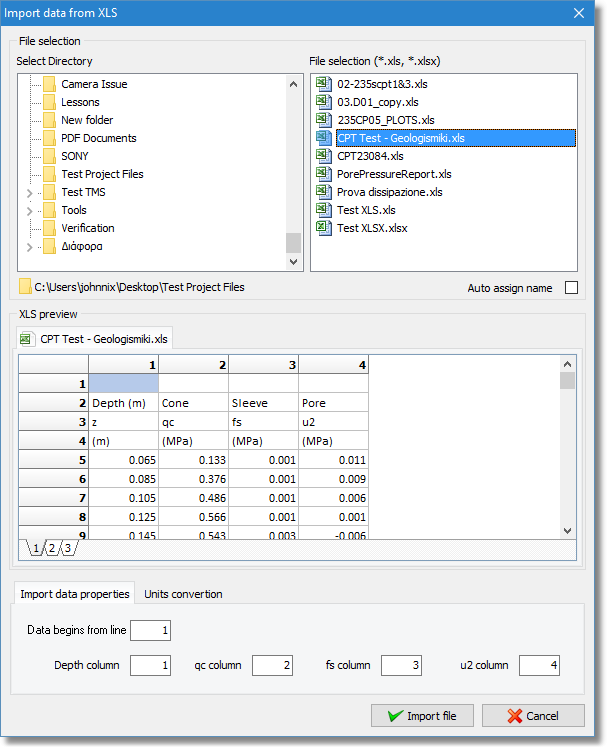Click the Excel icon next to Test XLSX.xlsx
607x749 pixels.
(x=323, y=228)
